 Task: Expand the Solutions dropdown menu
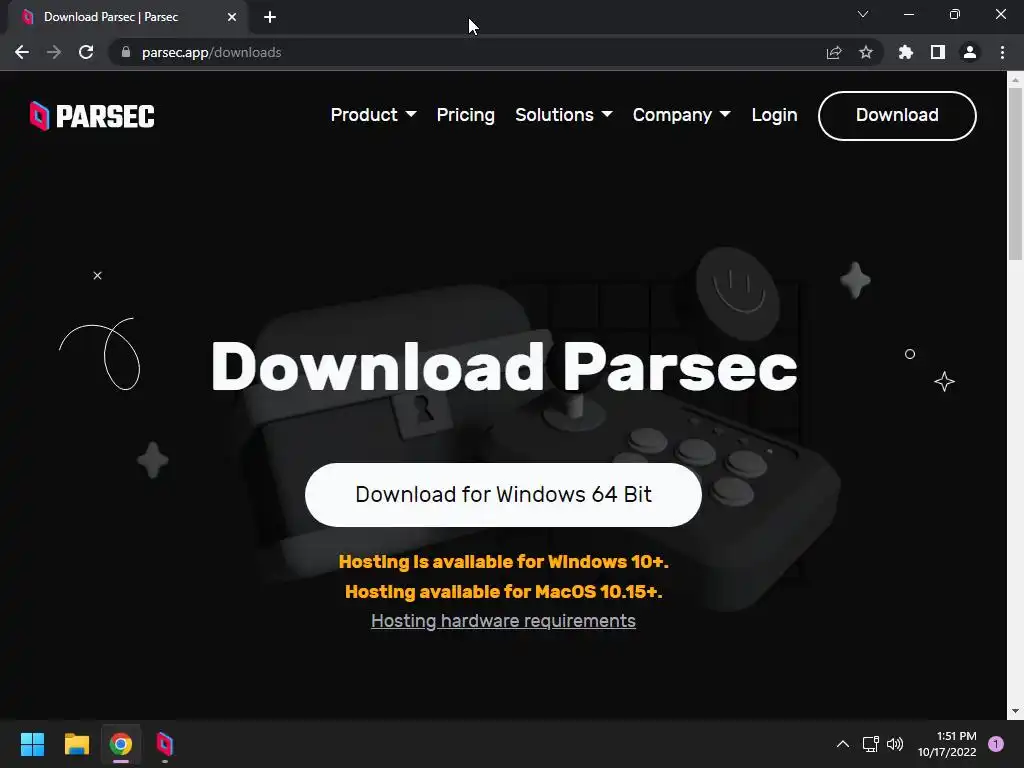coord(564,115)
